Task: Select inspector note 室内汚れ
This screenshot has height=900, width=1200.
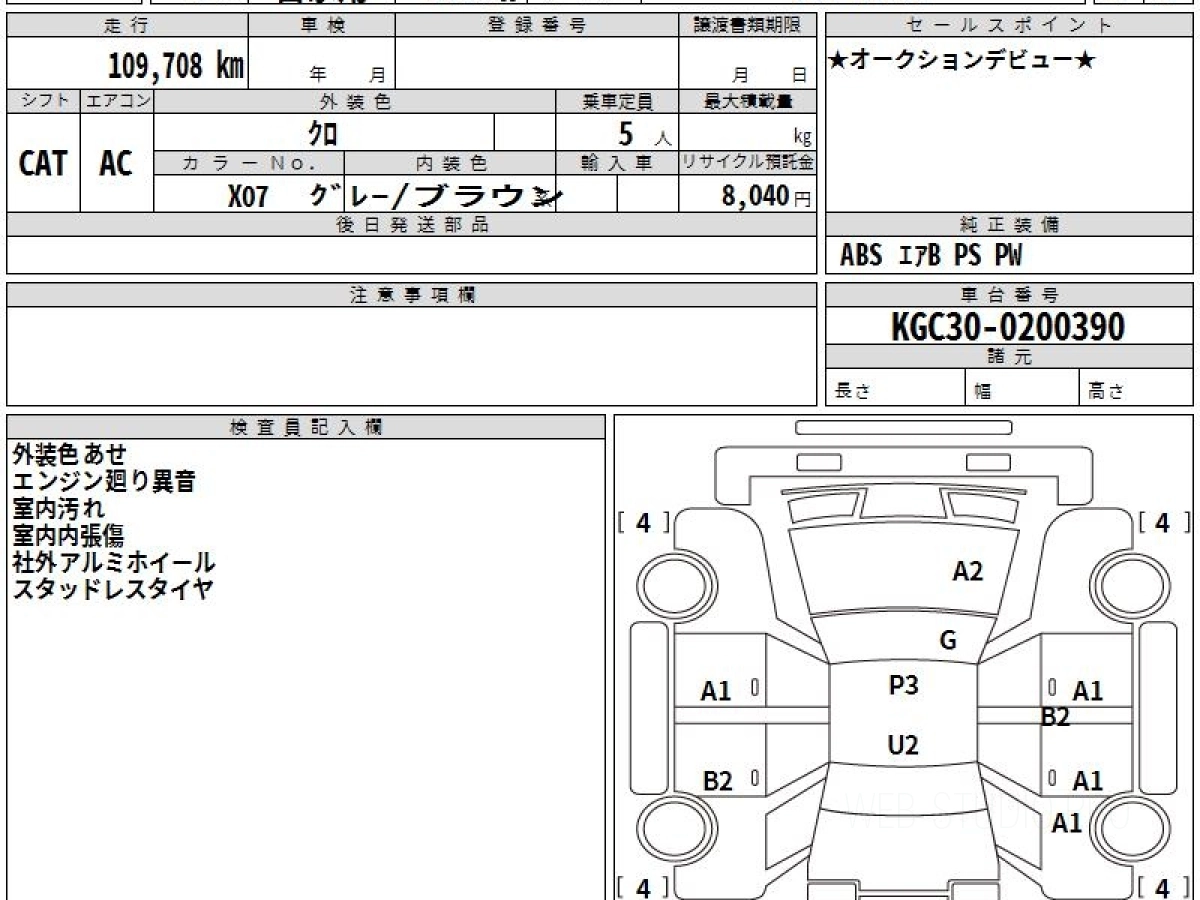Action: pyautogui.click(x=58, y=509)
